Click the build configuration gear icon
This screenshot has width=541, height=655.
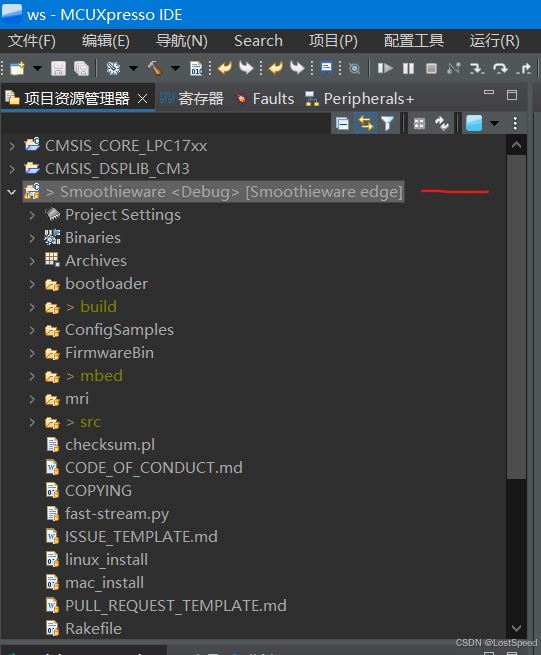pos(113,68)
